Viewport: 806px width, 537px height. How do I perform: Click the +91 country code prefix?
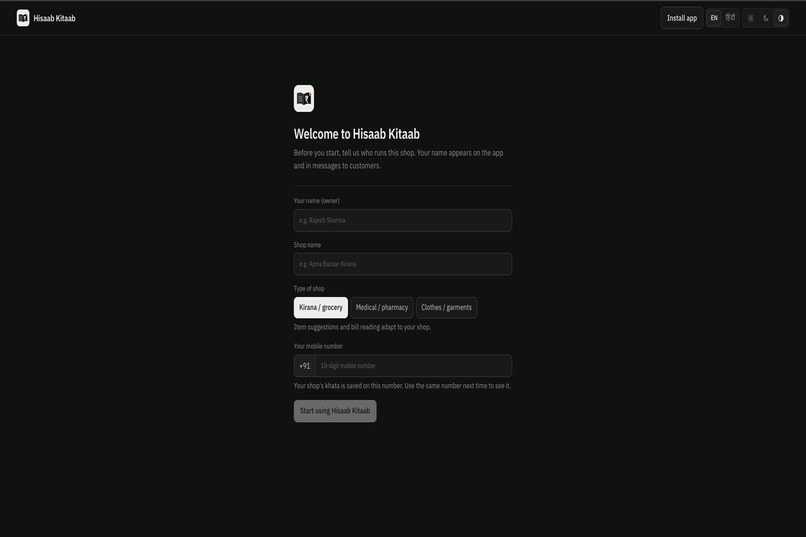click(304, 366)
